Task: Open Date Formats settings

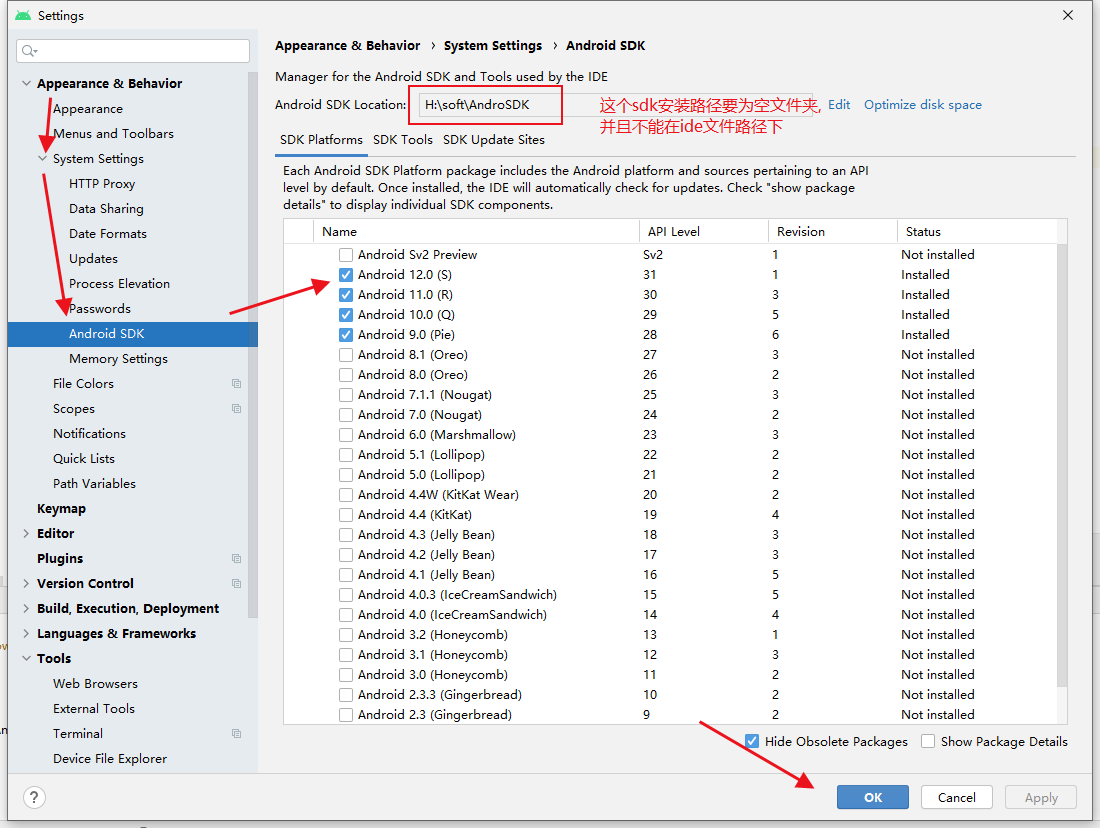Action: (x=108, y=234)
